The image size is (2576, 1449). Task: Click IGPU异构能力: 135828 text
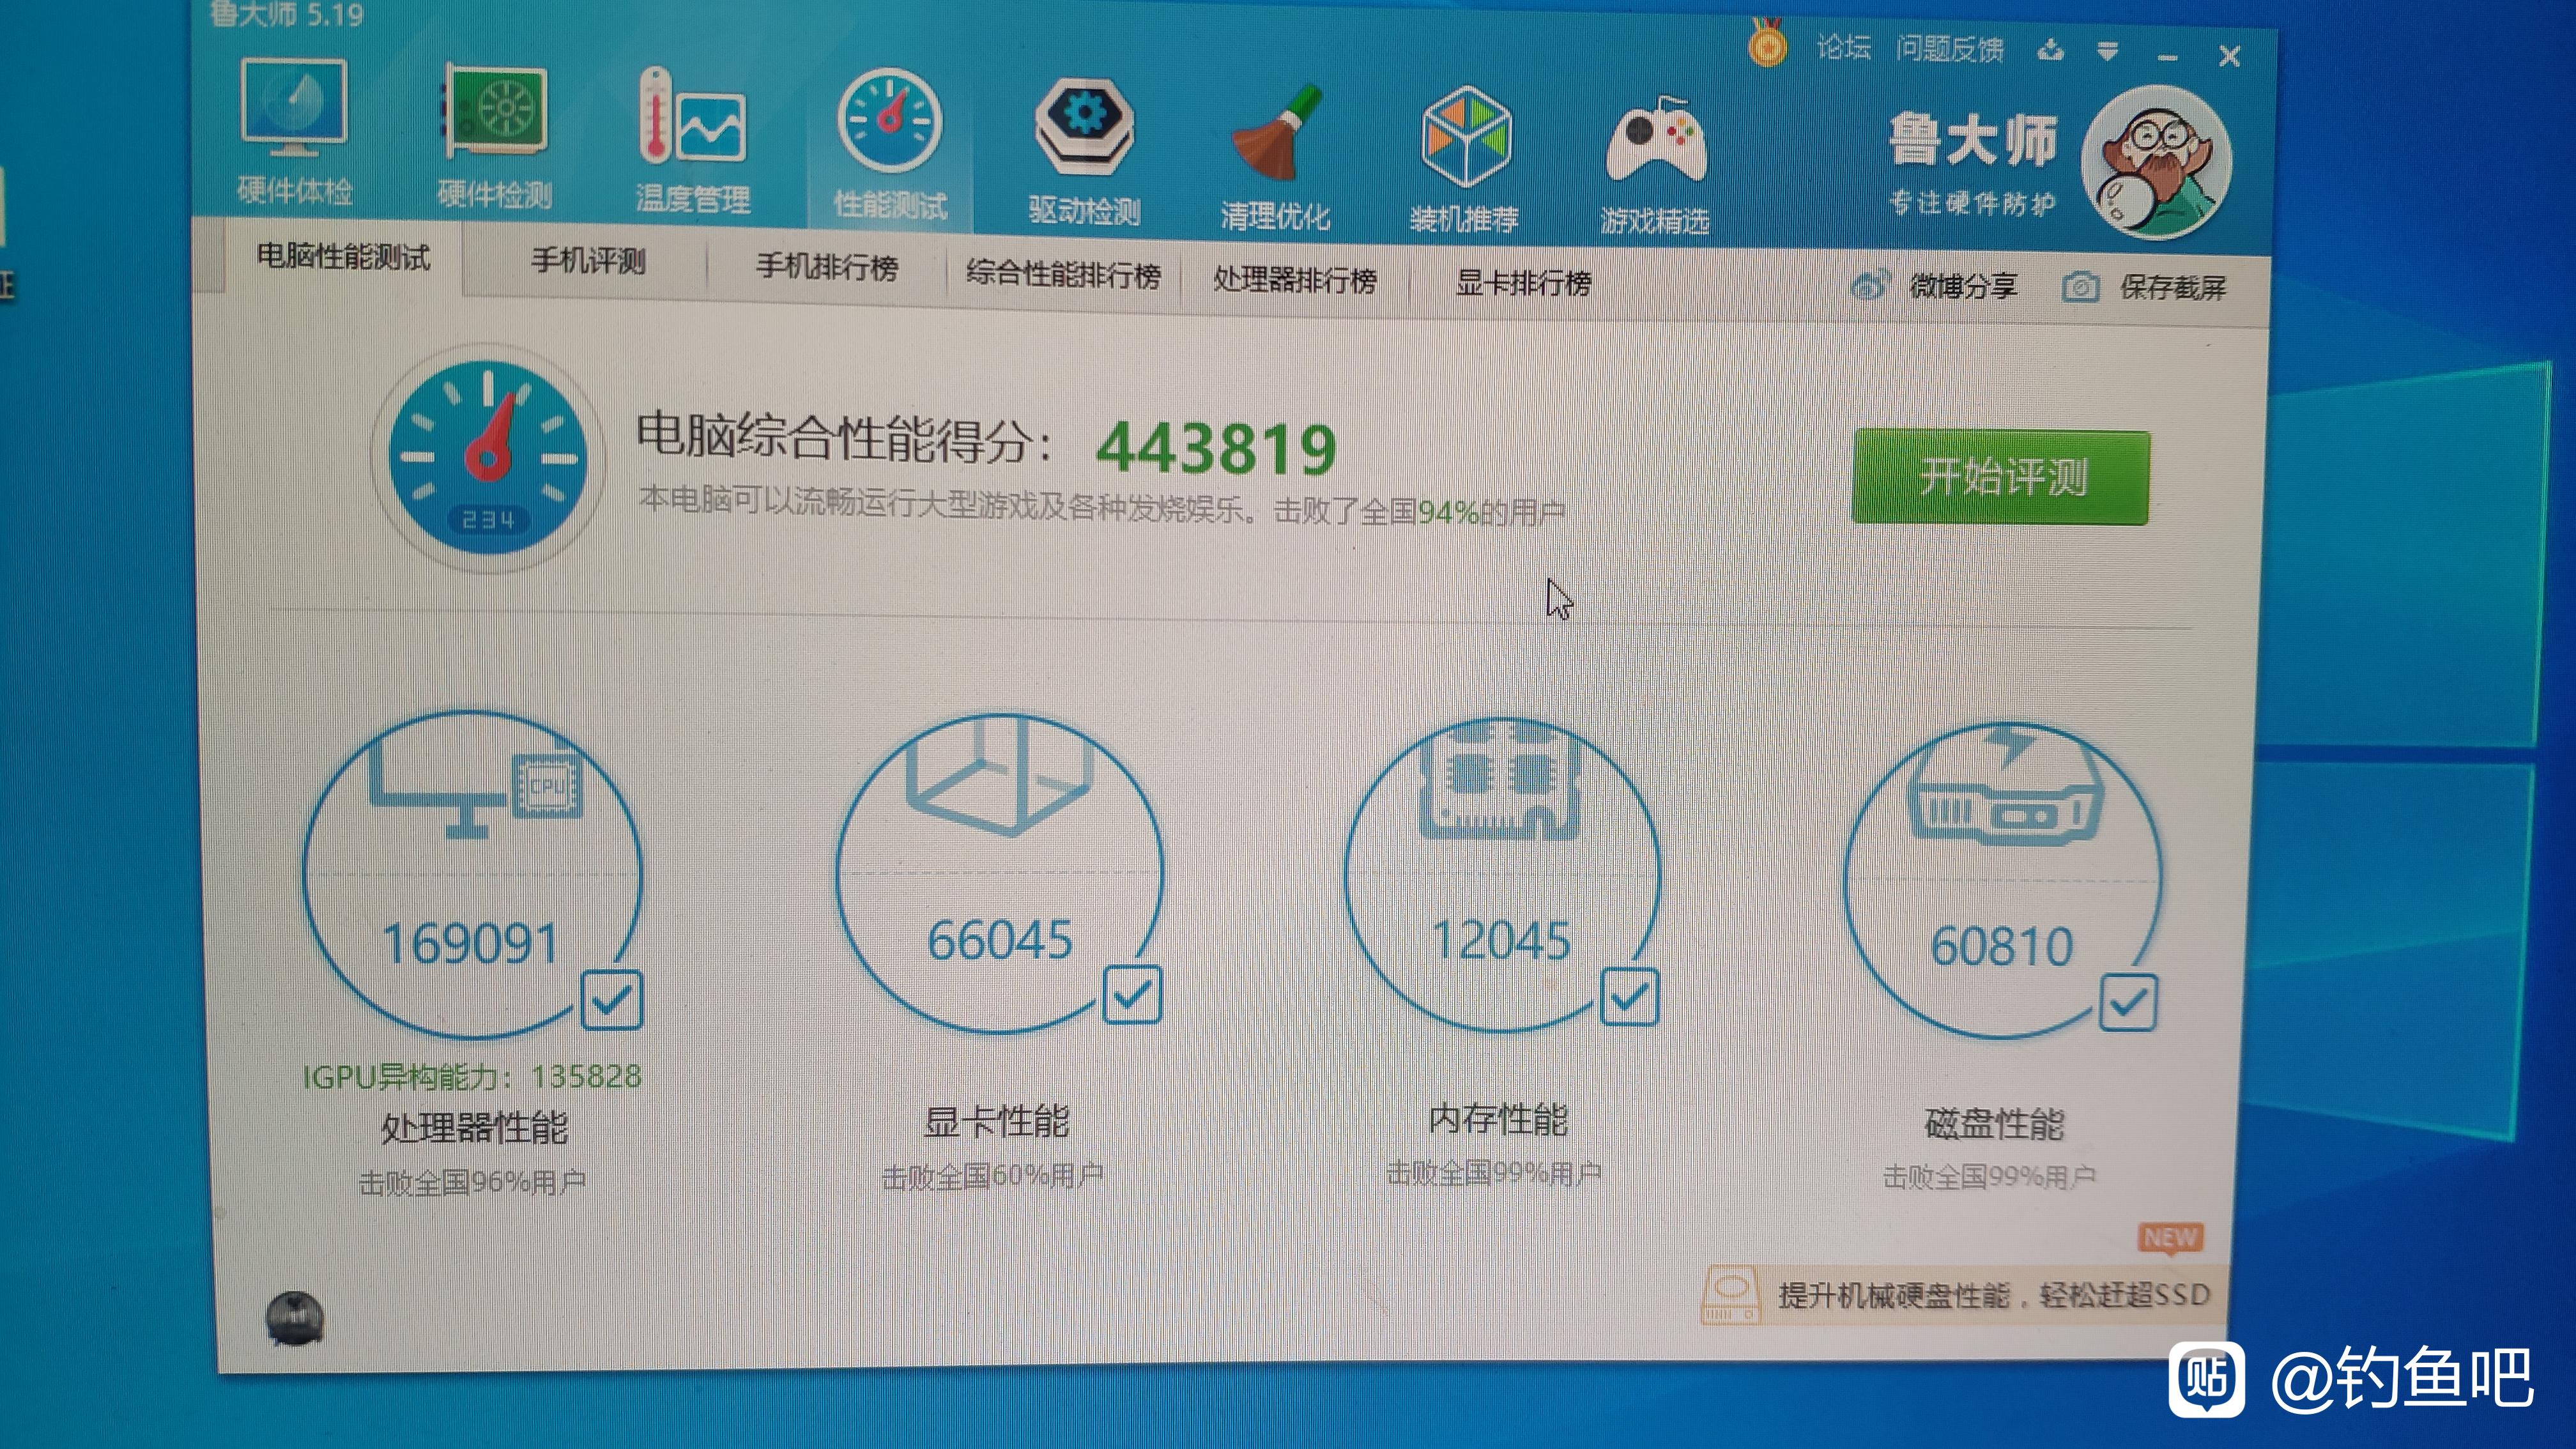point(472,1077)
